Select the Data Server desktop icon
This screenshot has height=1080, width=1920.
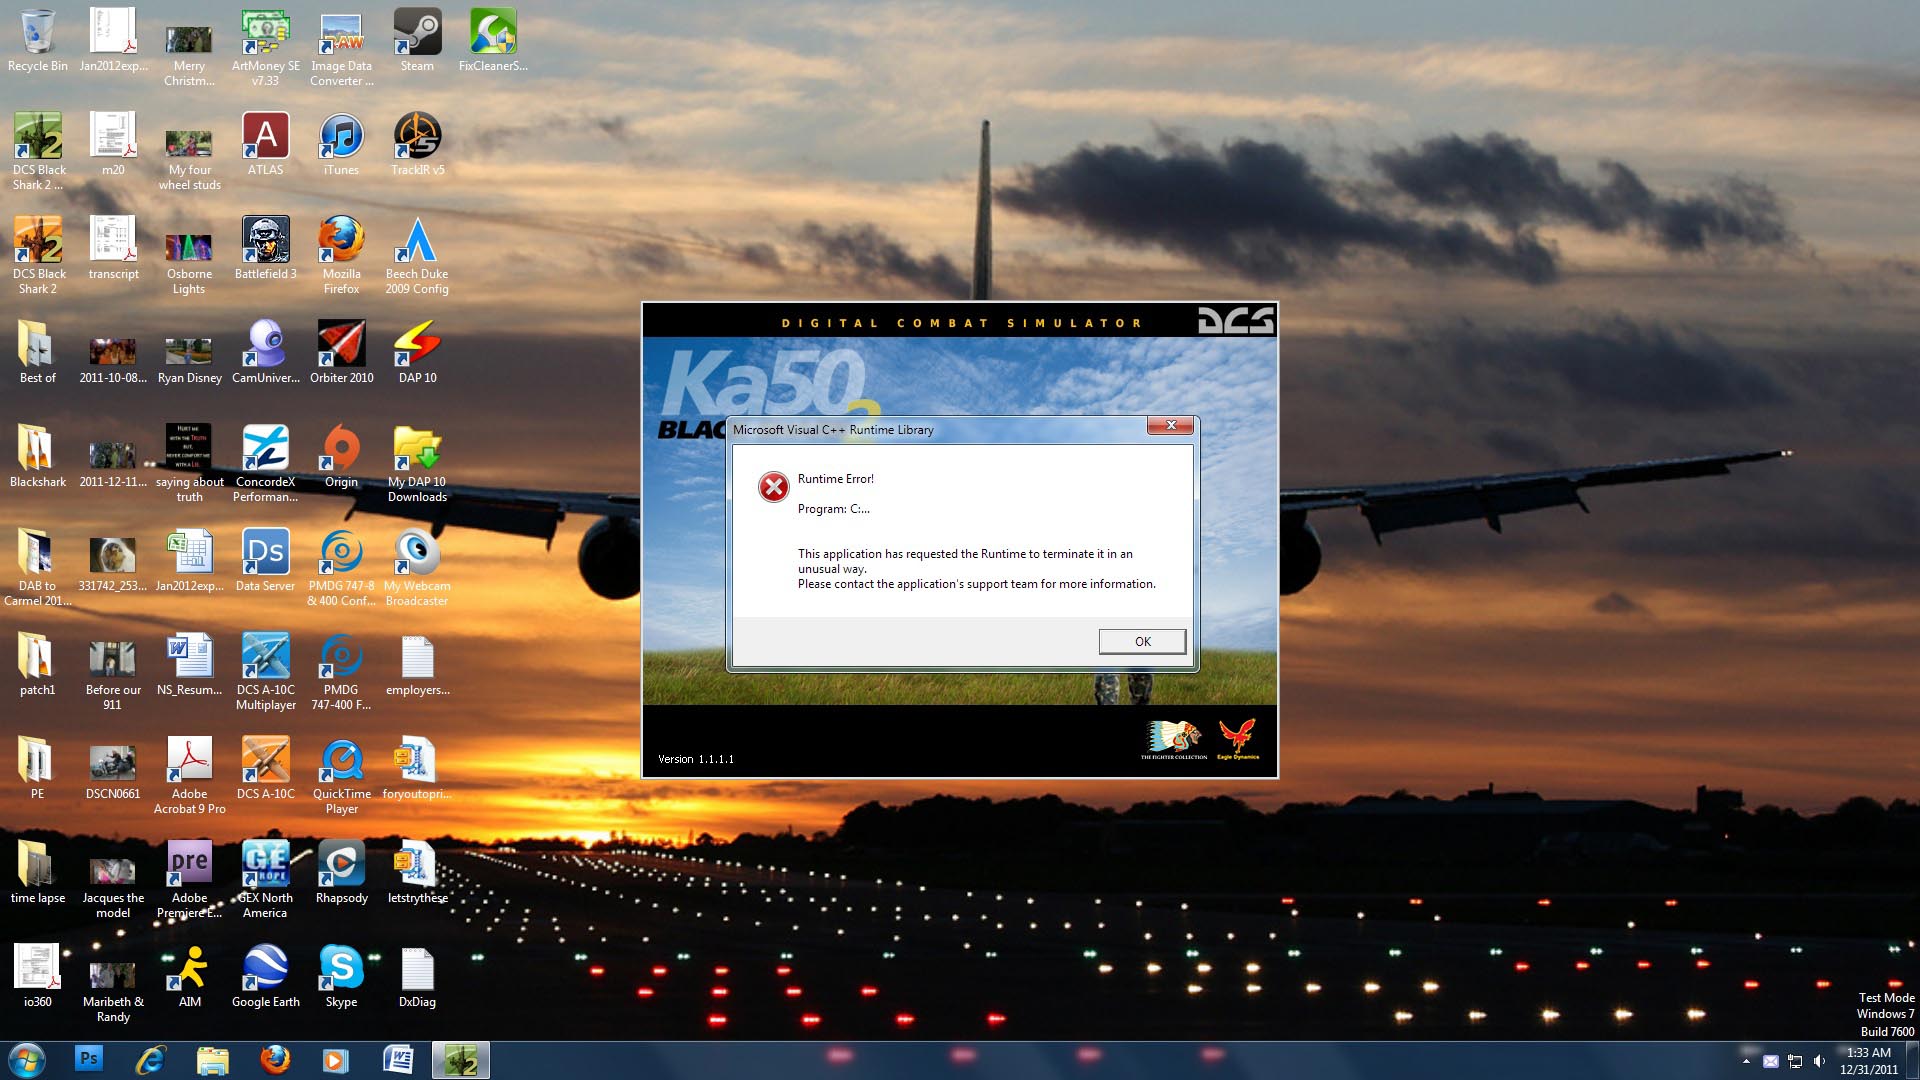(265, 560)
